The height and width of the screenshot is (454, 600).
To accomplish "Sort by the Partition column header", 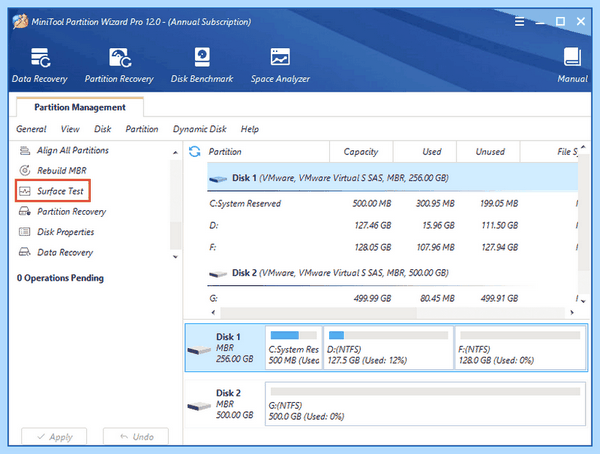I will coord(268,152).
